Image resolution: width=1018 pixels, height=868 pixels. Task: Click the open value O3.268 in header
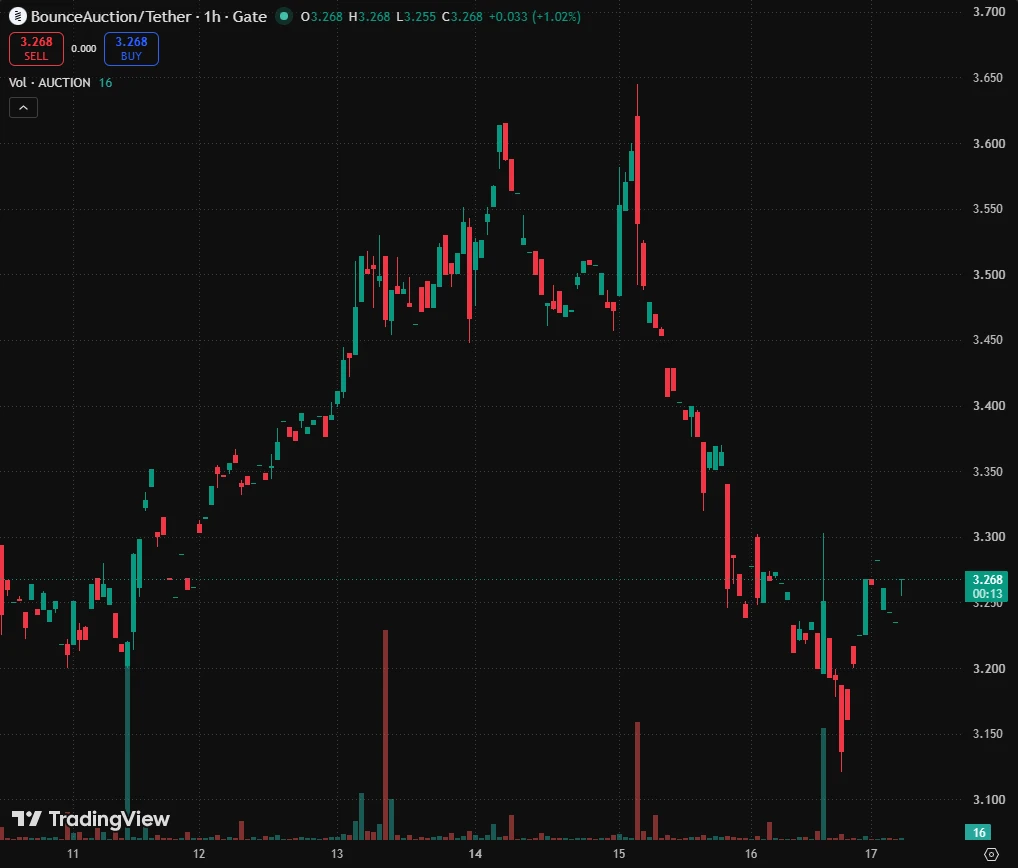point(321,17)
